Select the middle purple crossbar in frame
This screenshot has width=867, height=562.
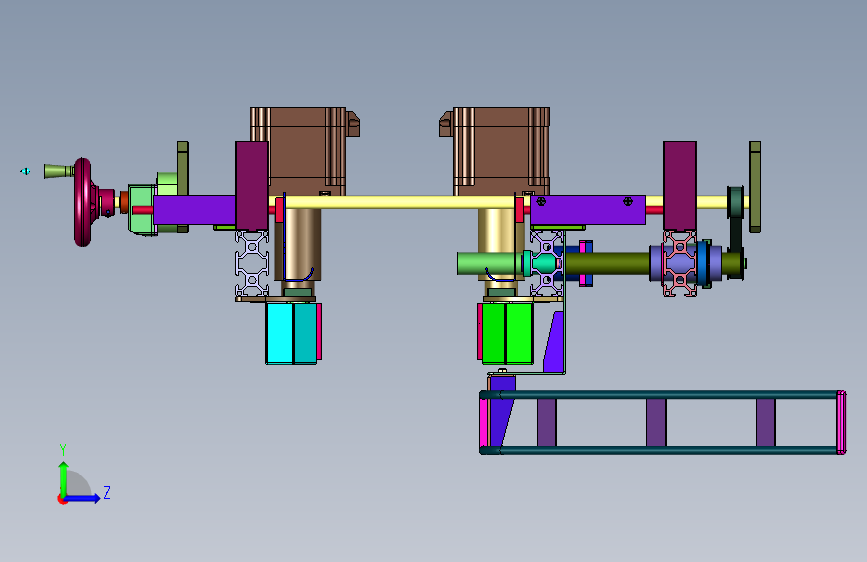click(656, 423)
